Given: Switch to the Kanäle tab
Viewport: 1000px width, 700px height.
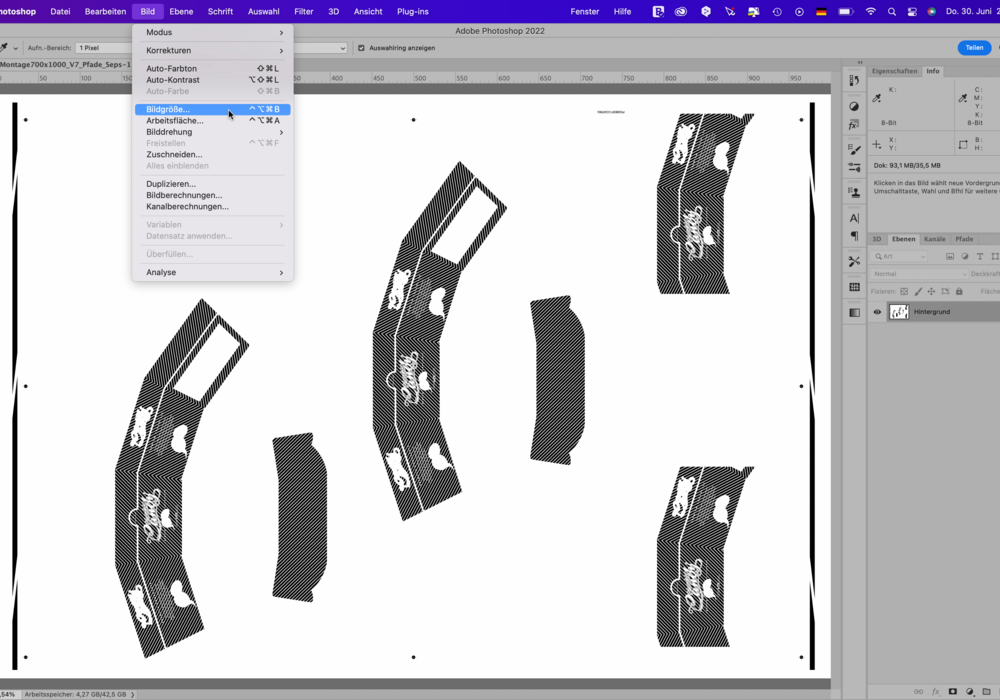Looking at the screenshot, I should coord(934,239).
